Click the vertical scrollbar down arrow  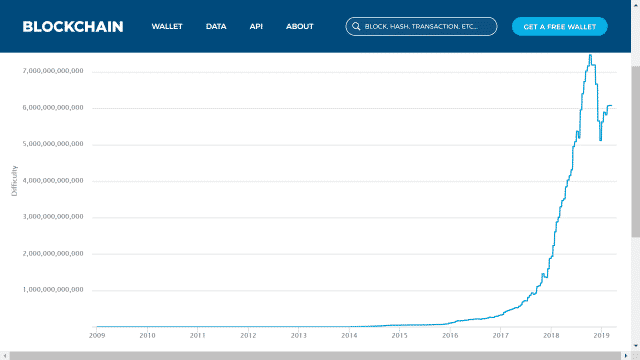636,346
